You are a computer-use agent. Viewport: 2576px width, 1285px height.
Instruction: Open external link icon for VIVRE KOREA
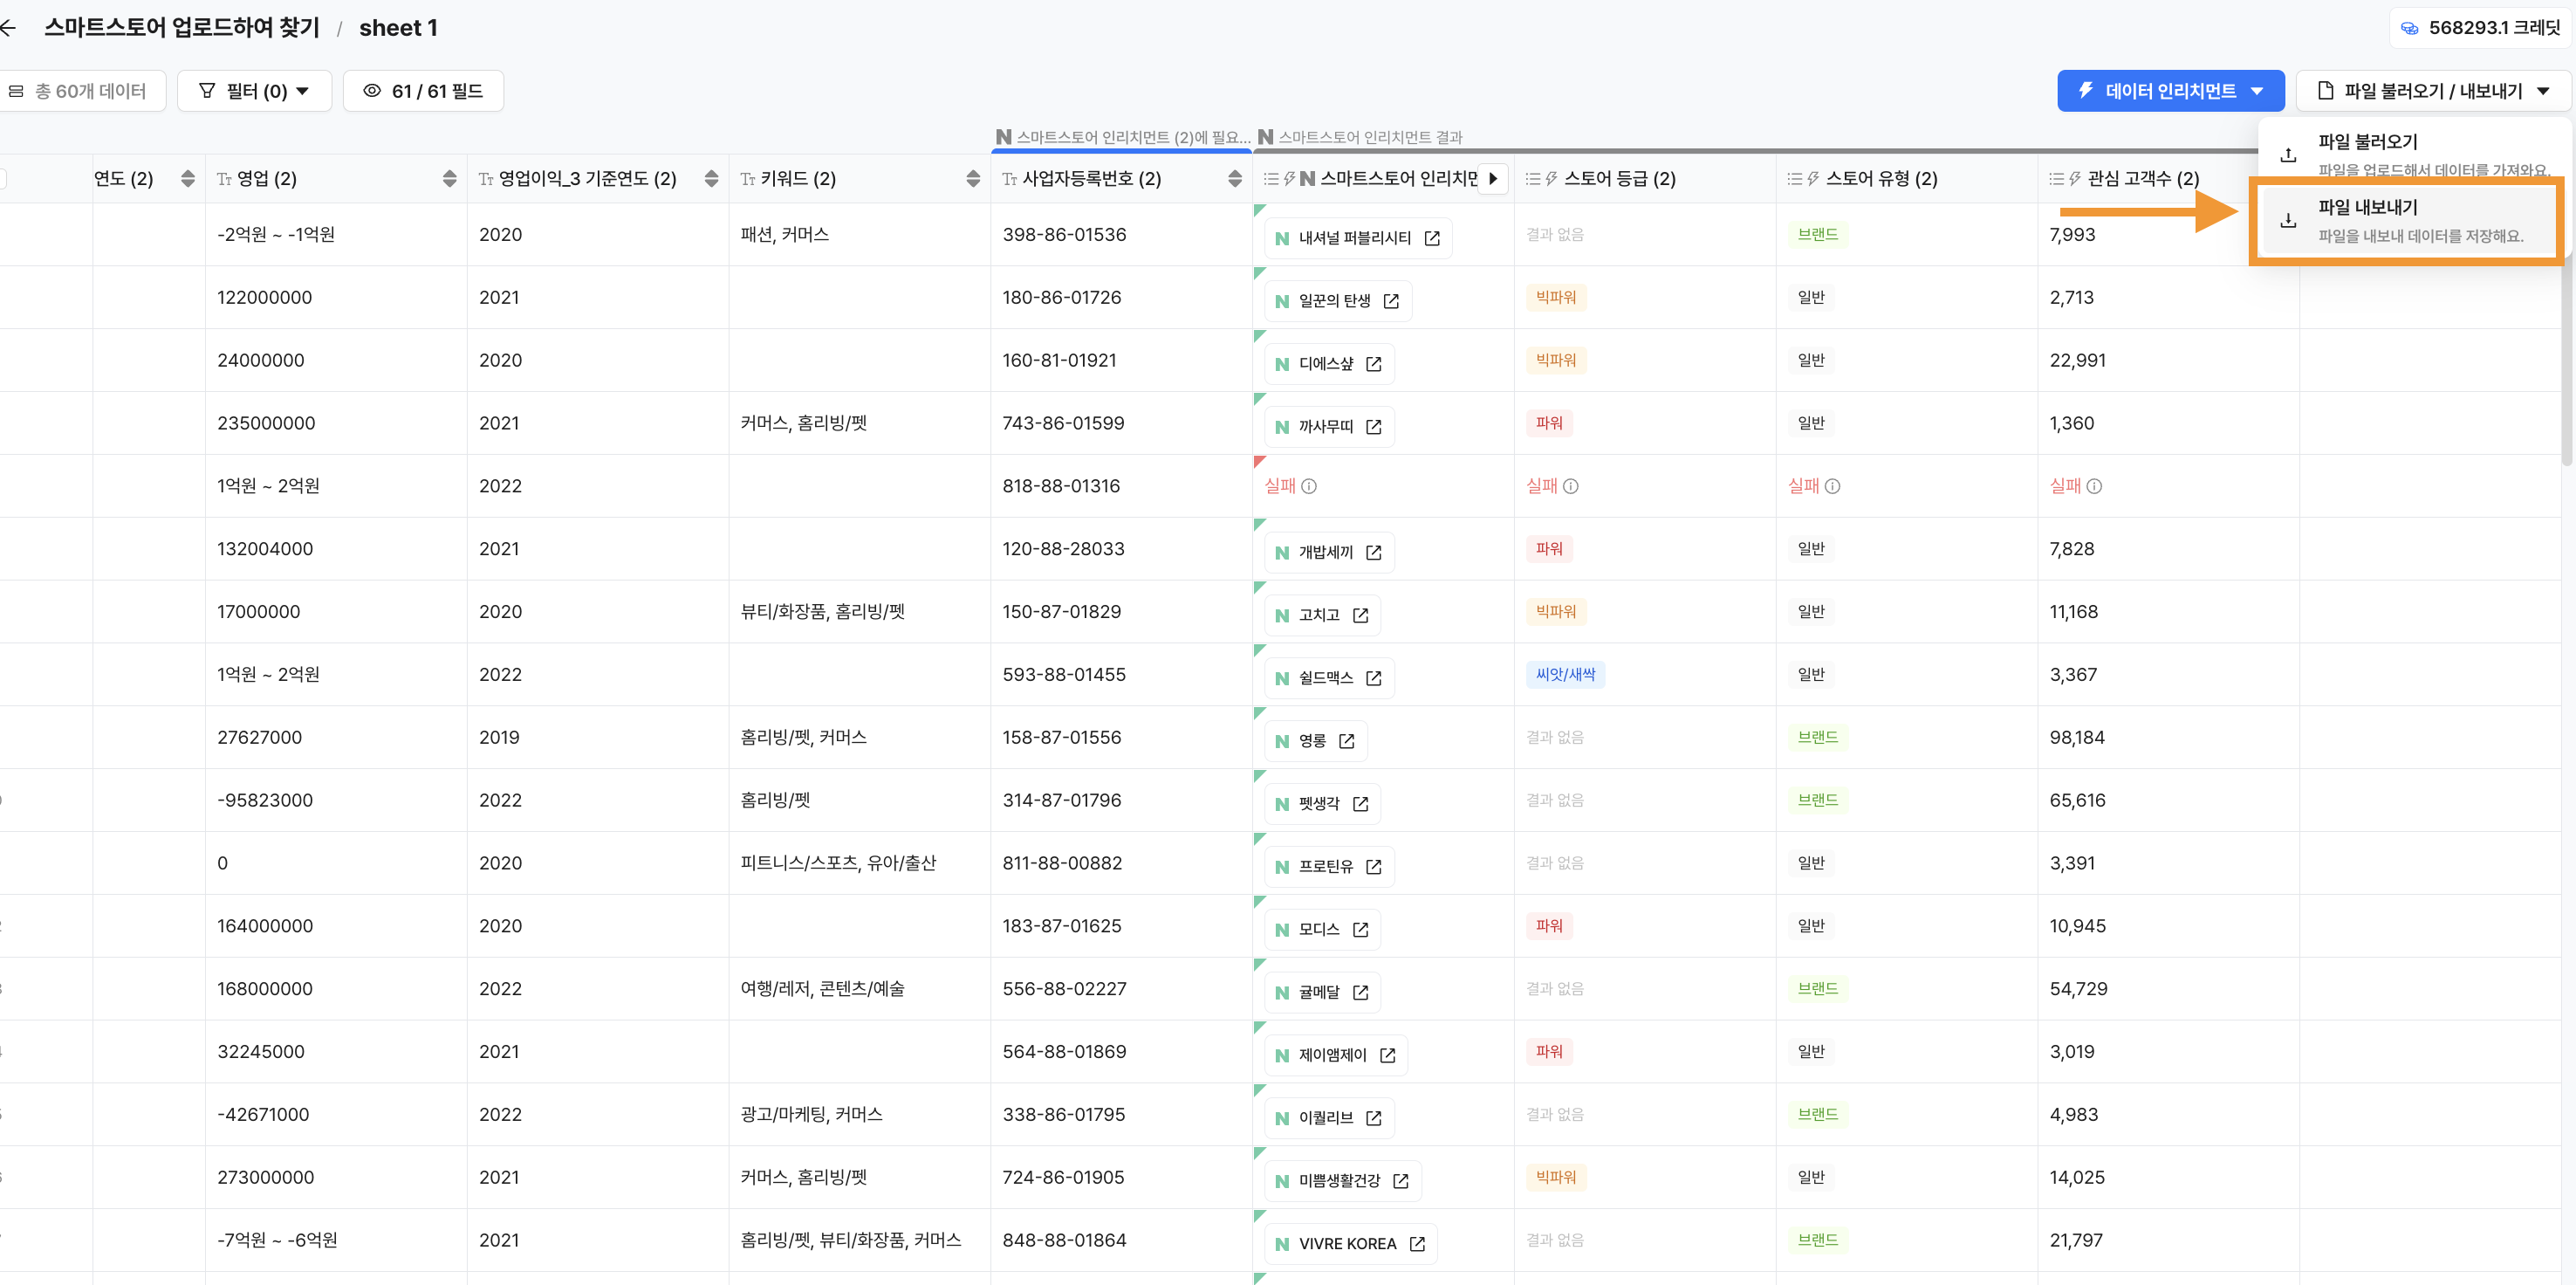click(1417, 1243)
